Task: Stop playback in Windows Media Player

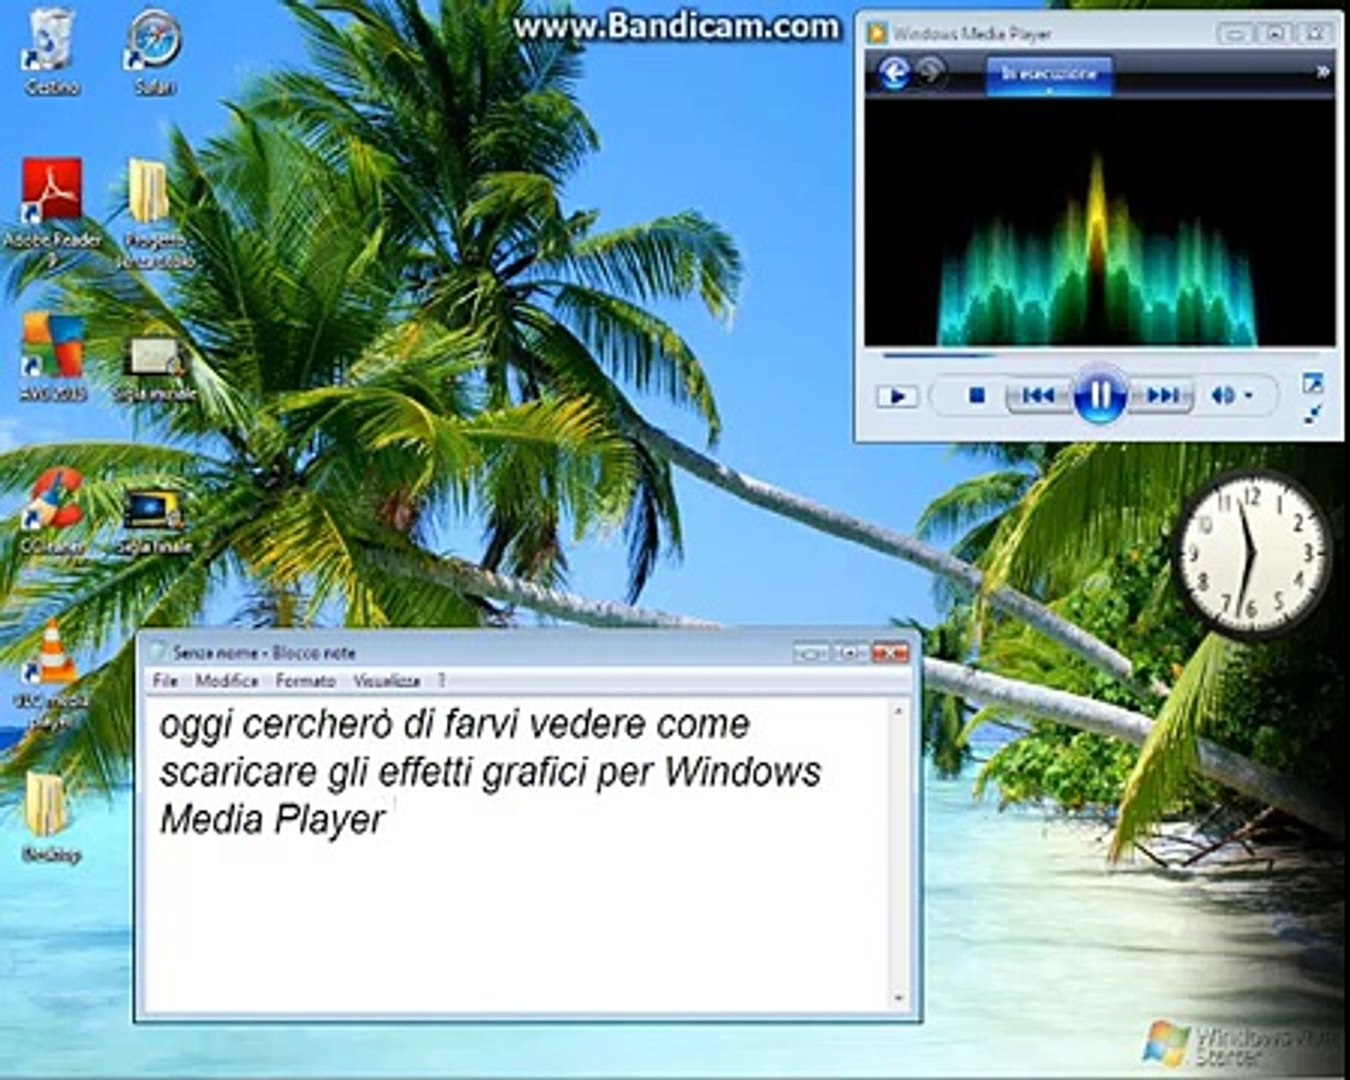Action: click(x=977, y=396)
